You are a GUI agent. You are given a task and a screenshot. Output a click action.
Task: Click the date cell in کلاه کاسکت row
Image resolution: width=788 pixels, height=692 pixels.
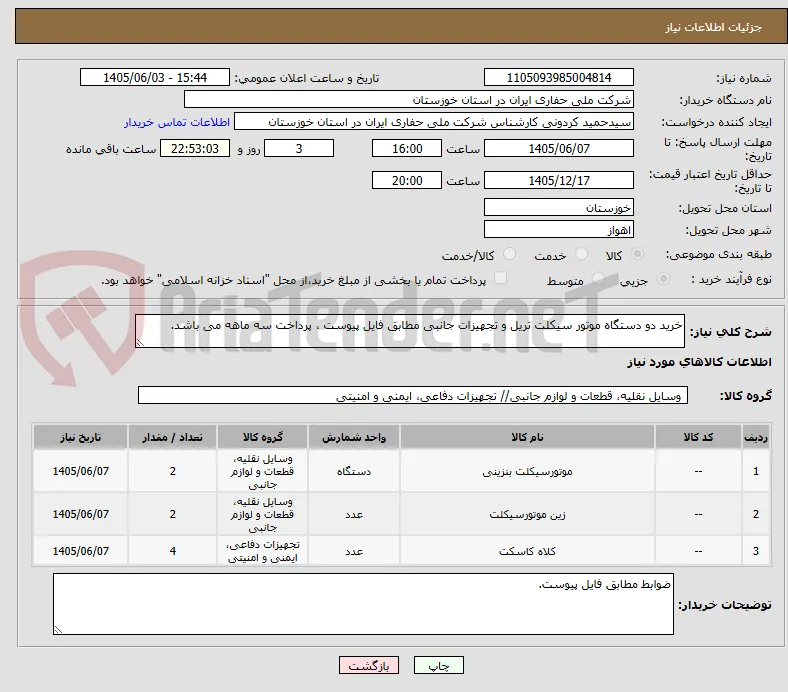(x=80, y=551)
